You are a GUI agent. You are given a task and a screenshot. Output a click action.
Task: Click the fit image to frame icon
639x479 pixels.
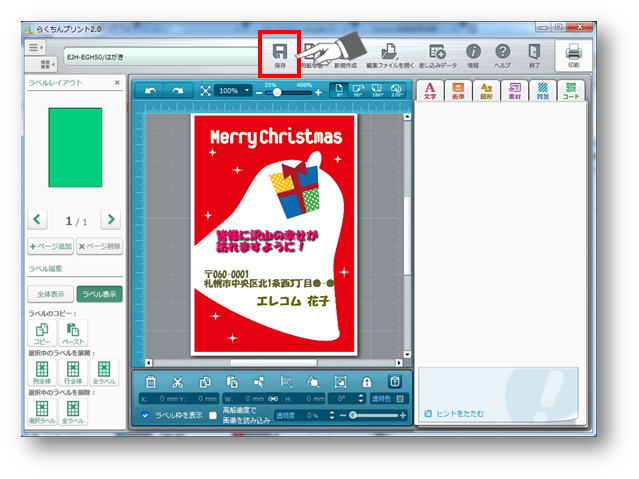[340, 382]
